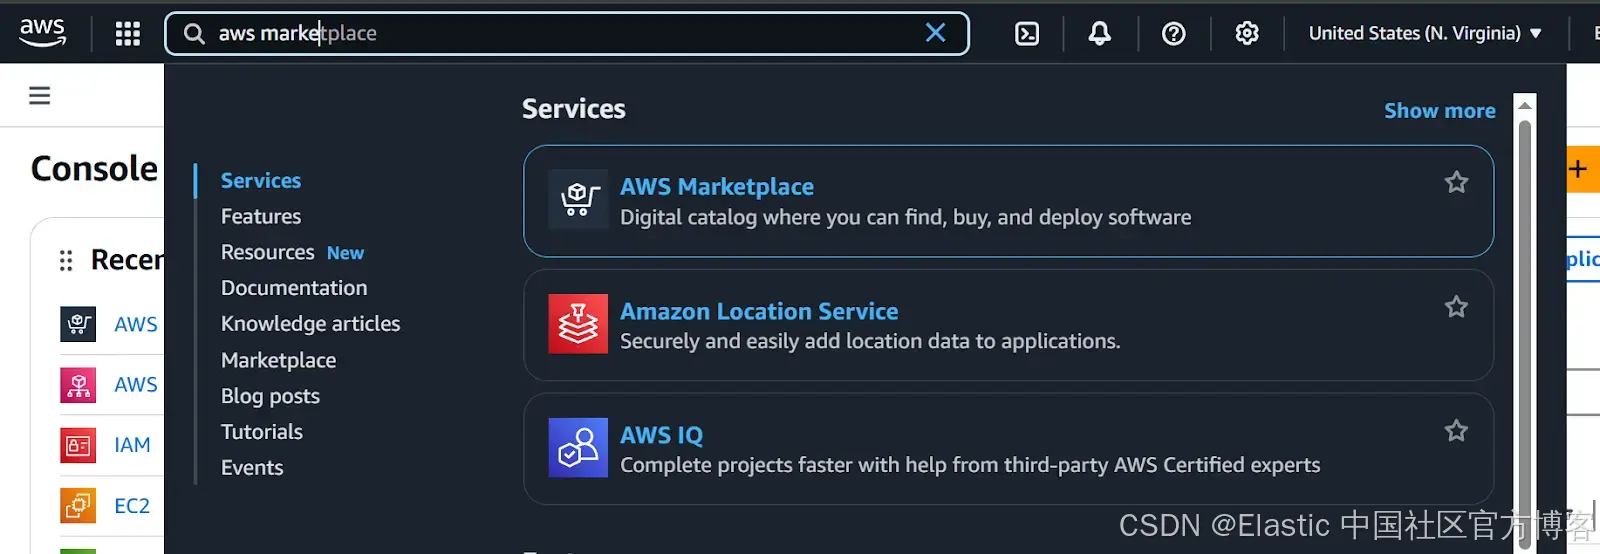Launch CloudShell terminal icon
Image resolution: width=1600 pixels, height=554 pixels.
(x=1027, y=33)
